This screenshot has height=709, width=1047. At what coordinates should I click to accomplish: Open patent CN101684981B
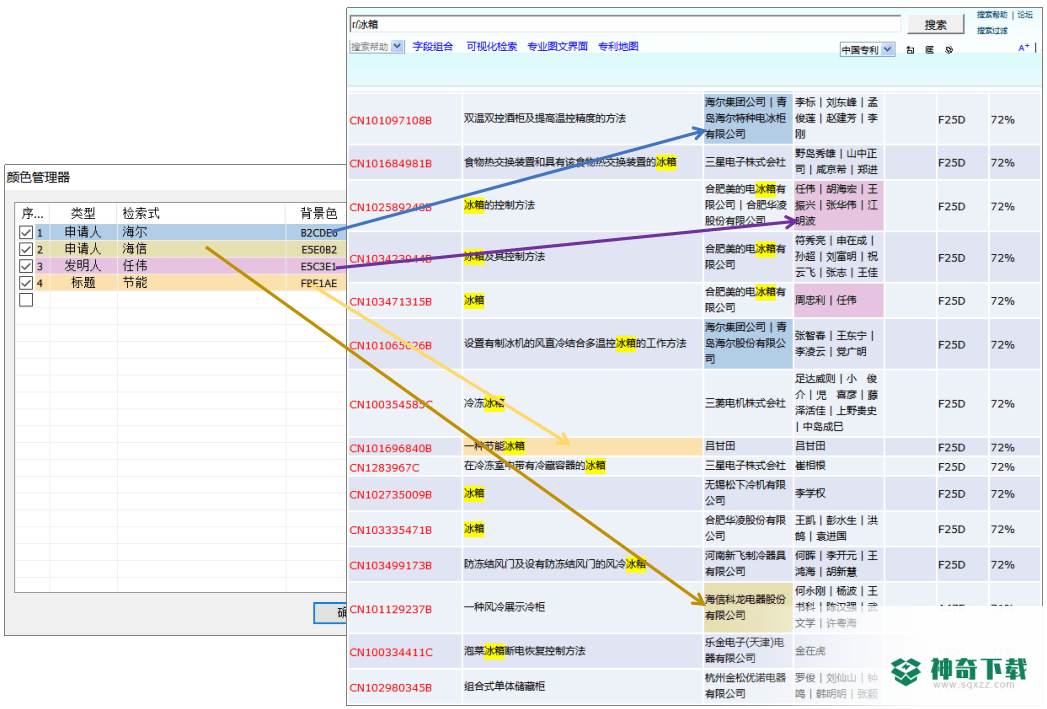[391, 164]
